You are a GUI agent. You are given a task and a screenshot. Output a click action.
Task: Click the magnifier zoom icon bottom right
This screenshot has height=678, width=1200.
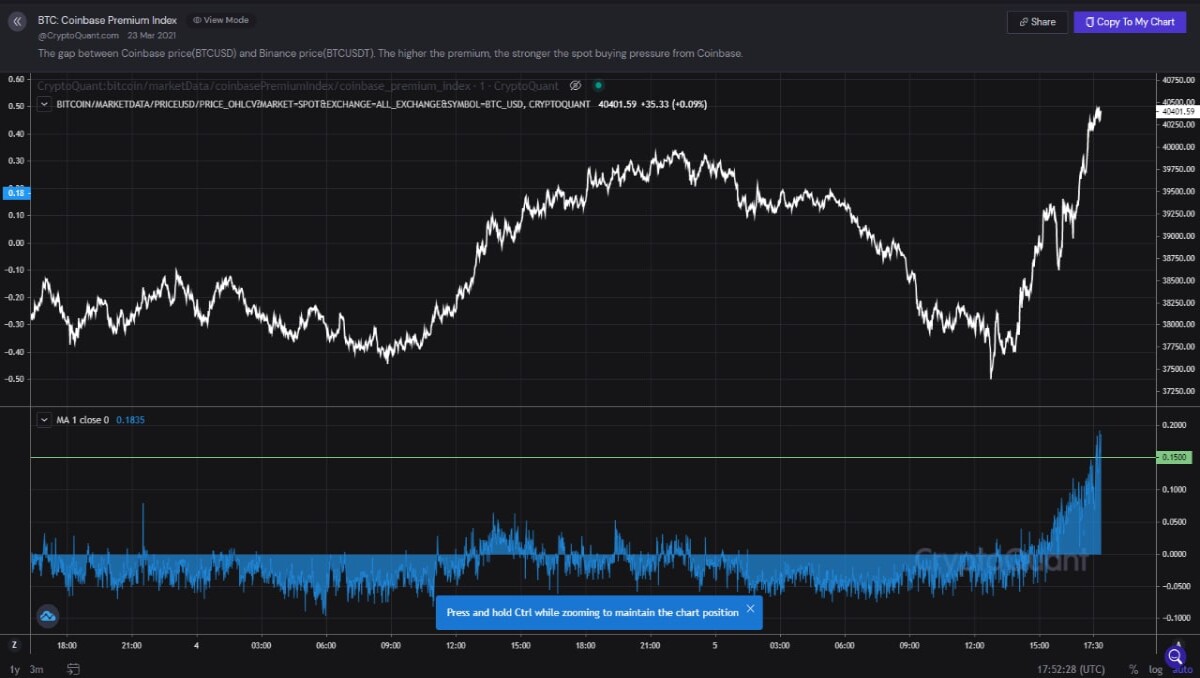tap(1176, 656)
